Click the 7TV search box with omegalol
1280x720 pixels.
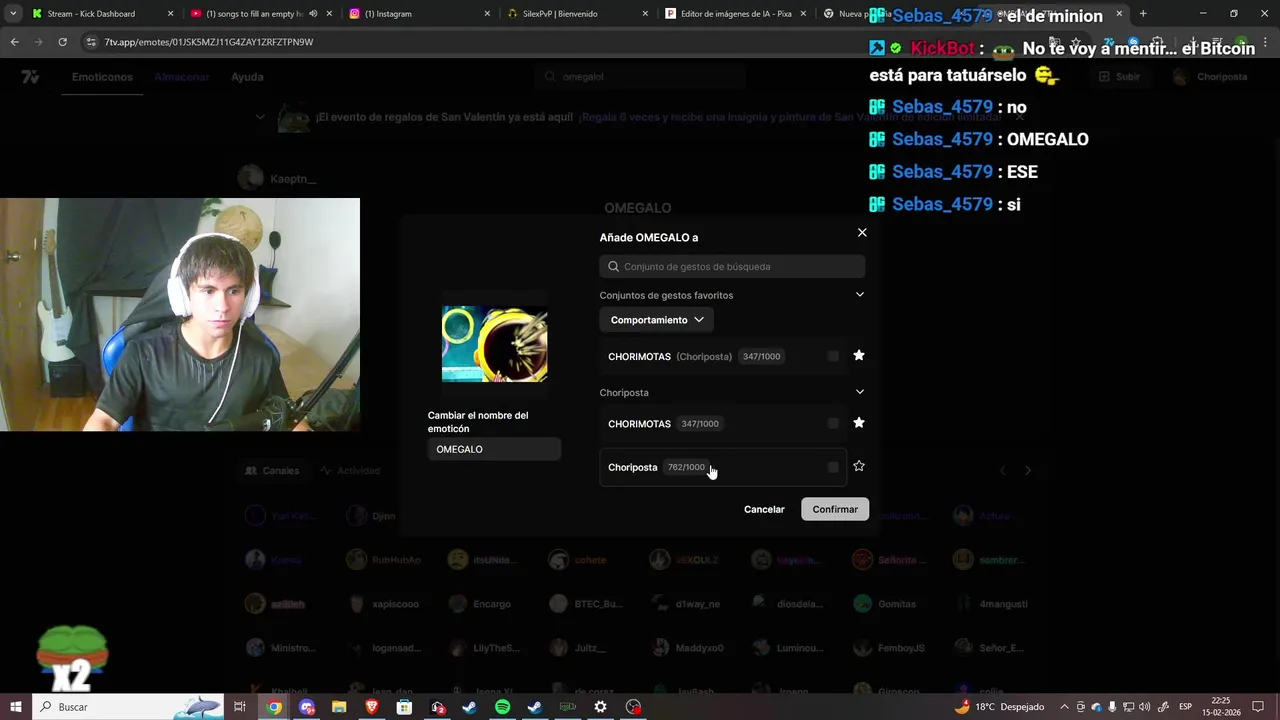coord(640,77)
